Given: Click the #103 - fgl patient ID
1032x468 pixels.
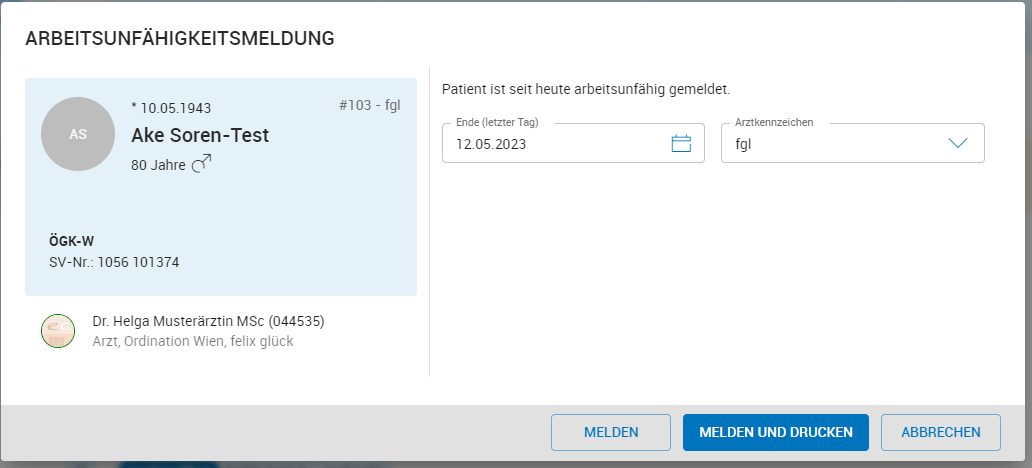Looking at the screenshot, I should 370,104.
